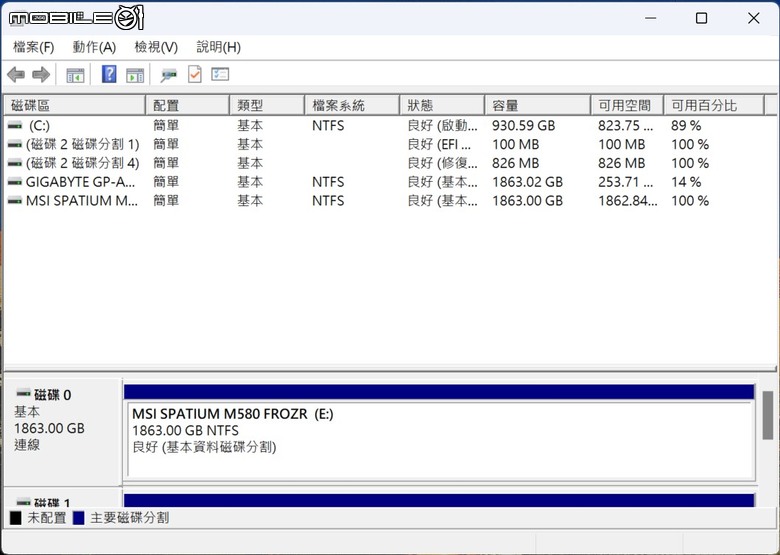Sort by the 配置 column header

tap(188, 105)
